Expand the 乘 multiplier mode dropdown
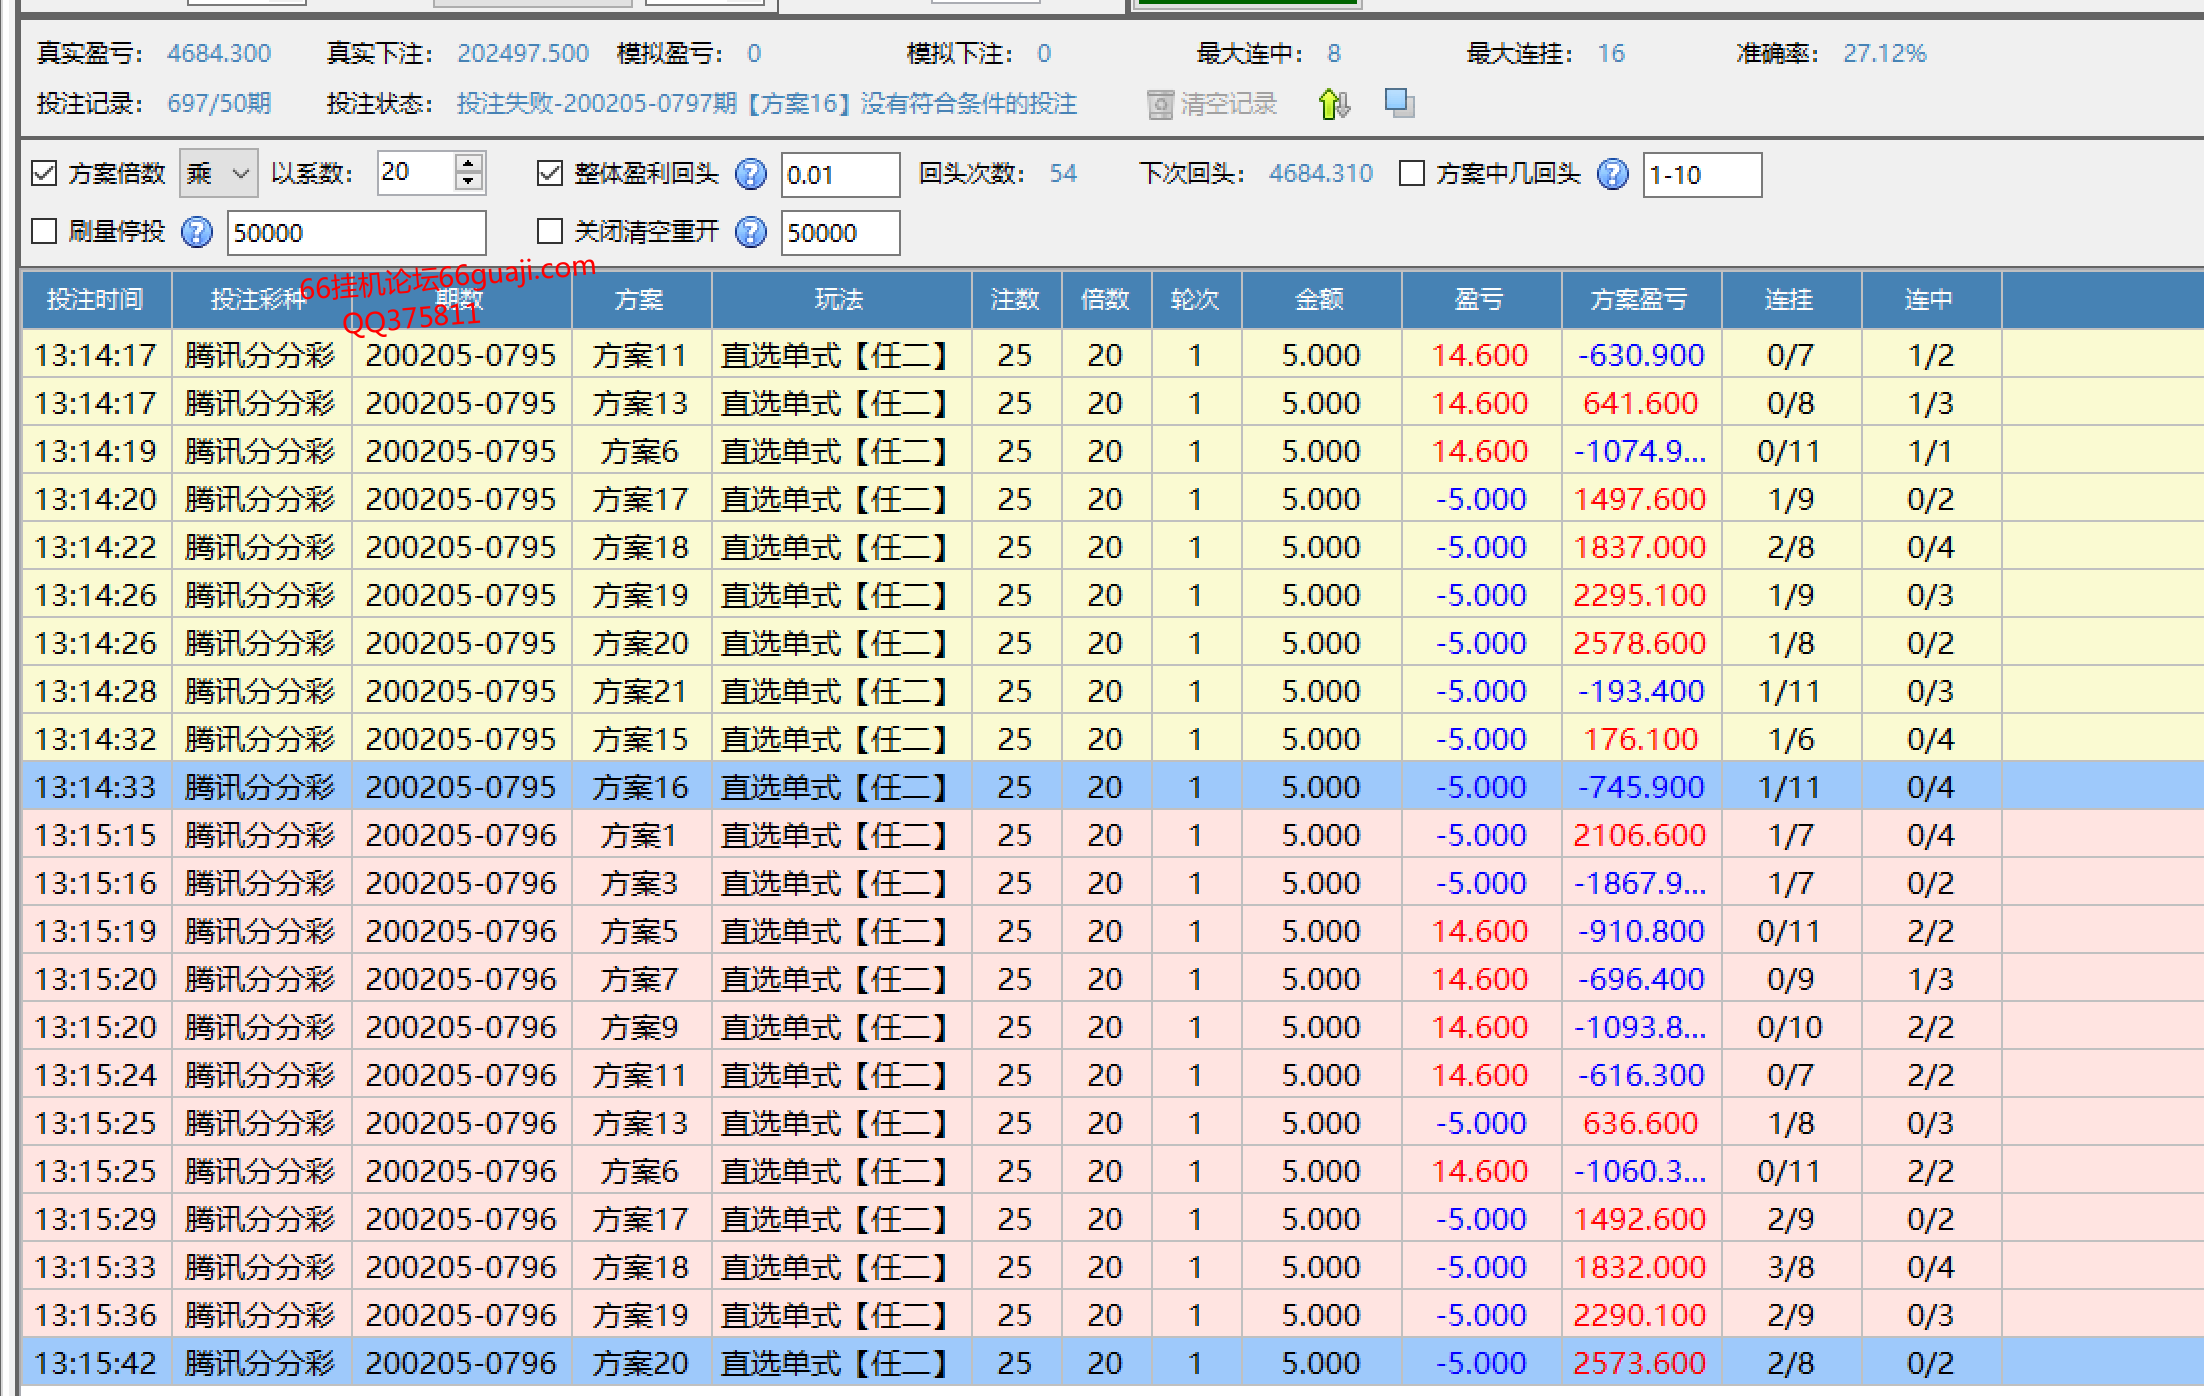This screenshot has width=2204, height=1396. pyautogui.click(x=219, y=173)
